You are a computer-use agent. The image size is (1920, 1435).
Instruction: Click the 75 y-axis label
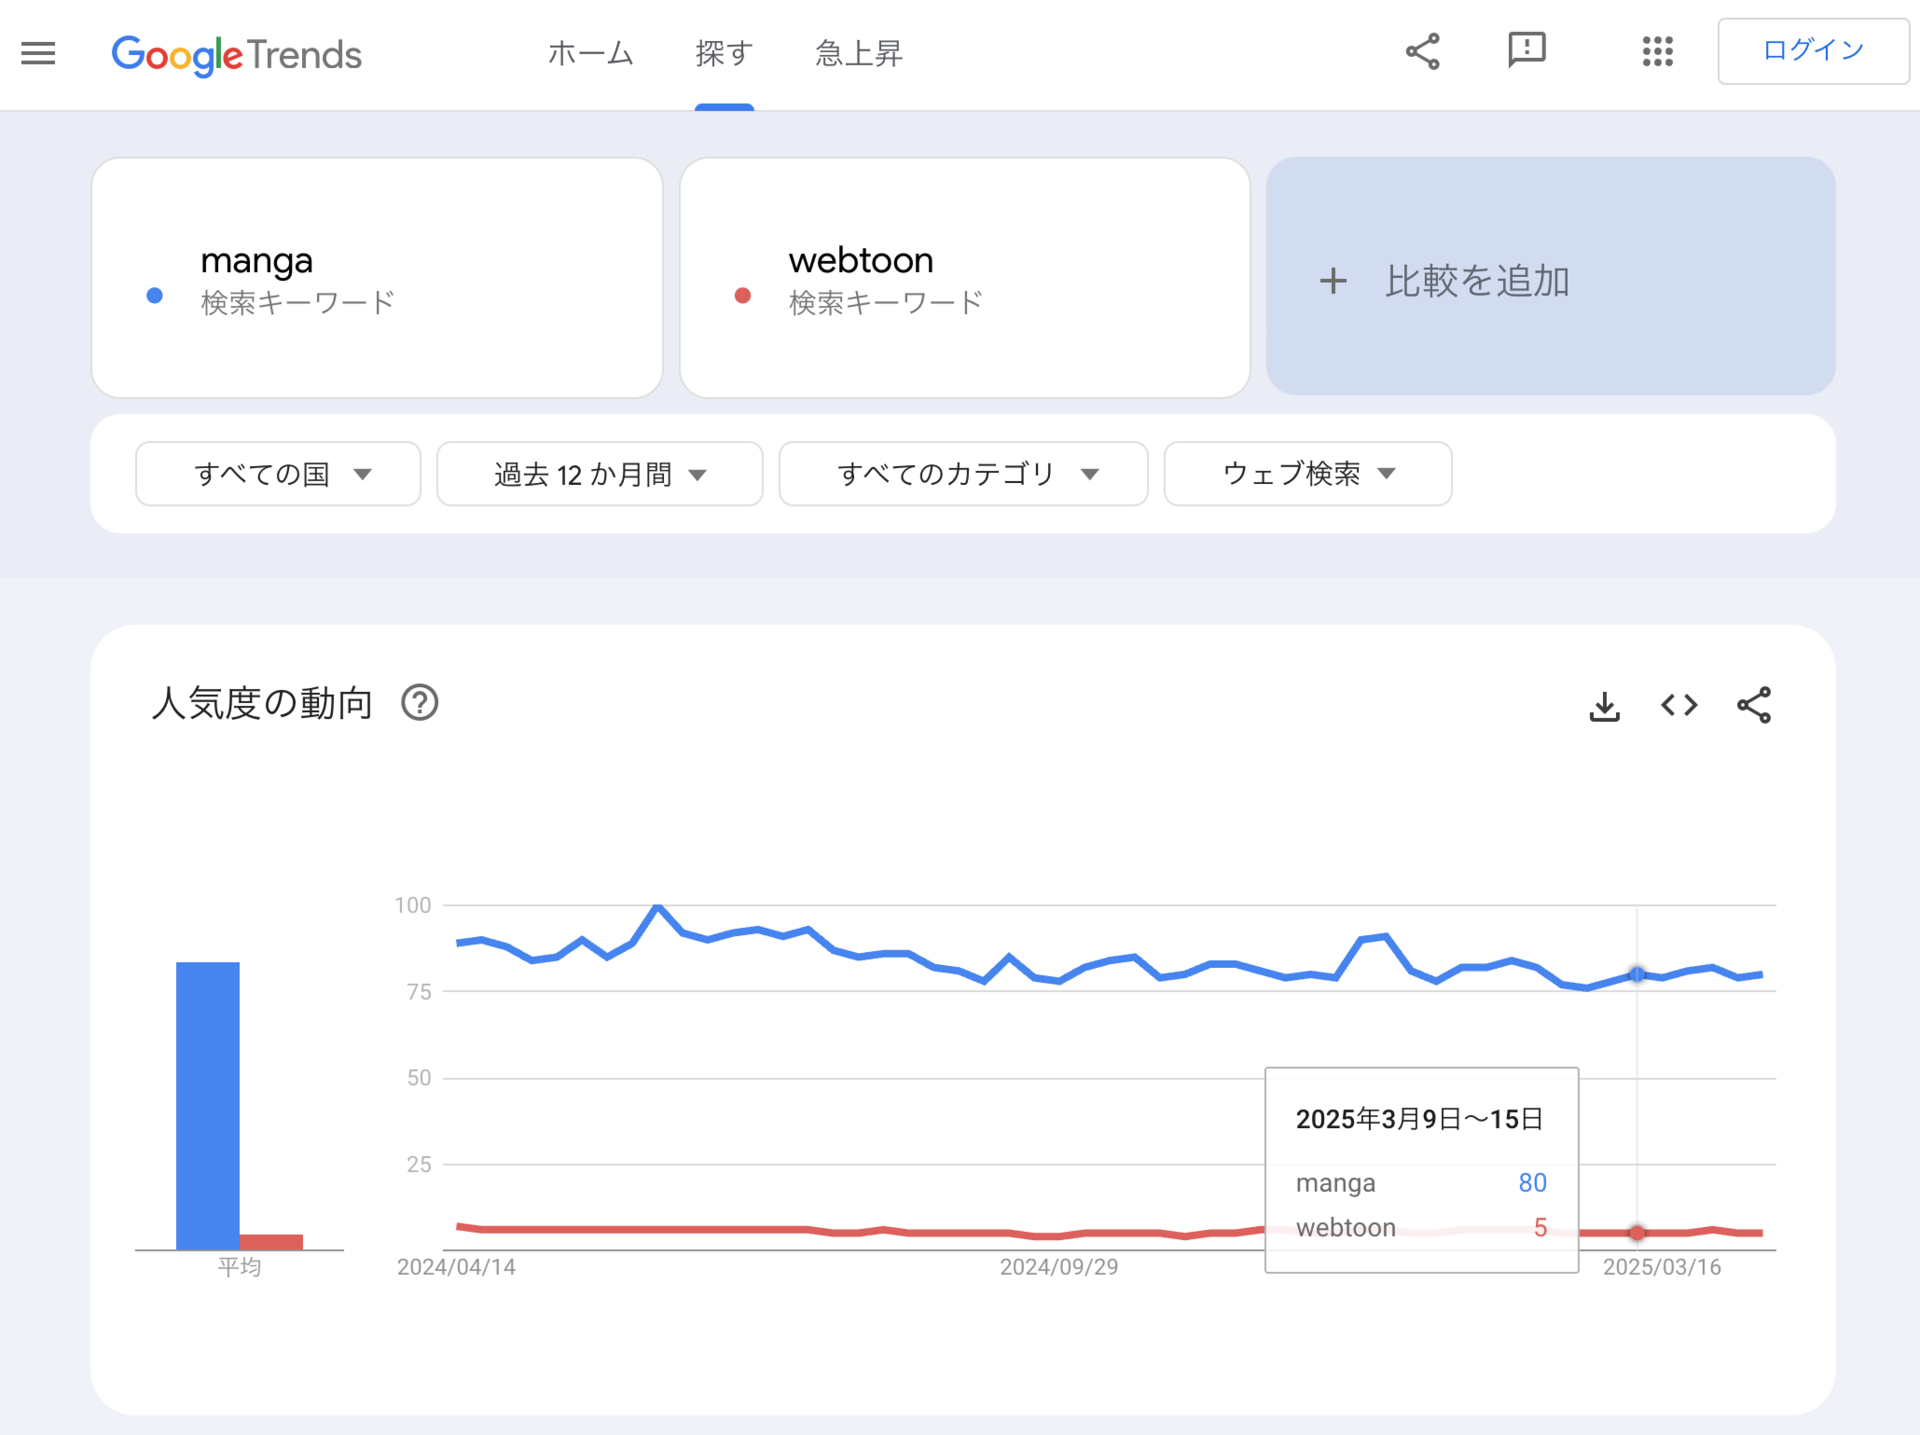[x=419, y=991]
